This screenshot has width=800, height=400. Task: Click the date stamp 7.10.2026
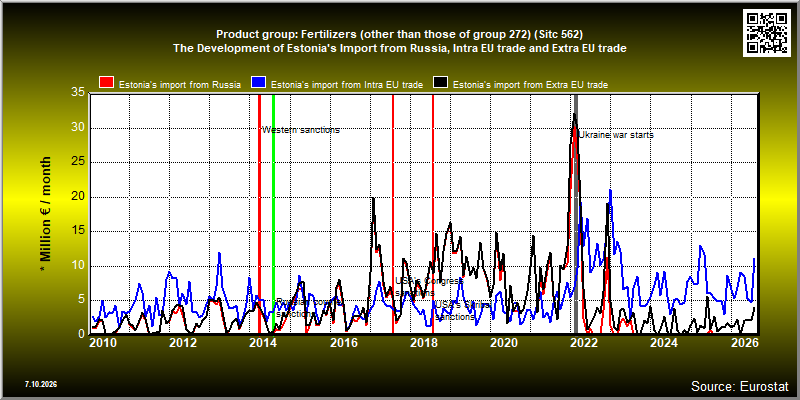(40, 383)
